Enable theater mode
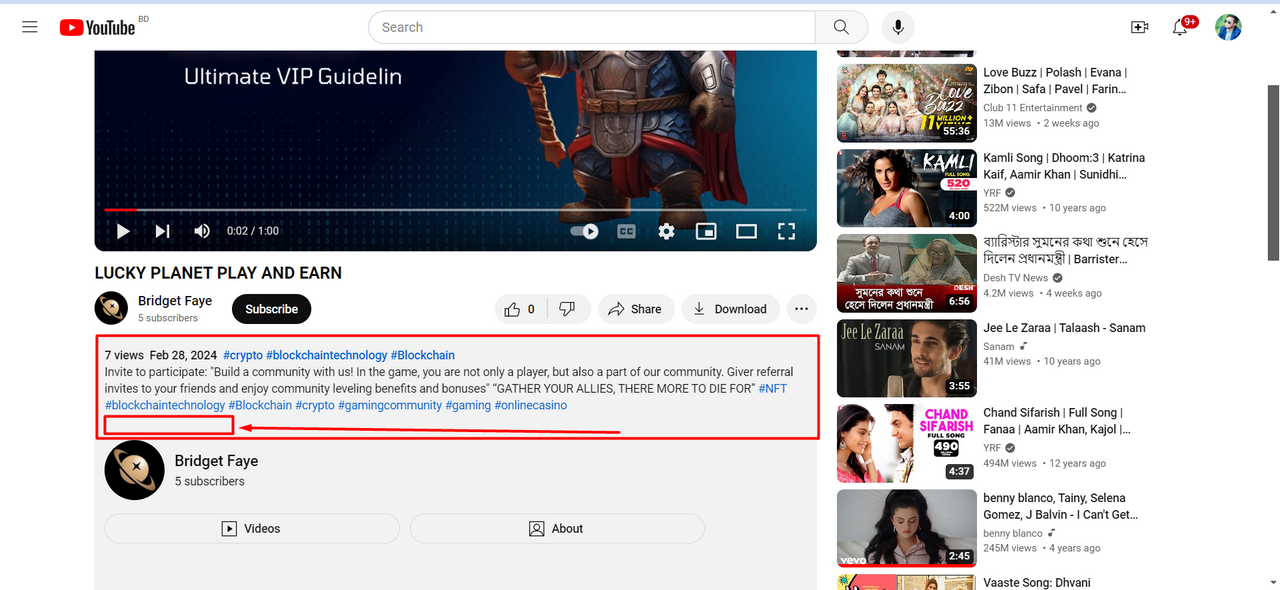Screen dimensions: 1280x590 point(746,231)
